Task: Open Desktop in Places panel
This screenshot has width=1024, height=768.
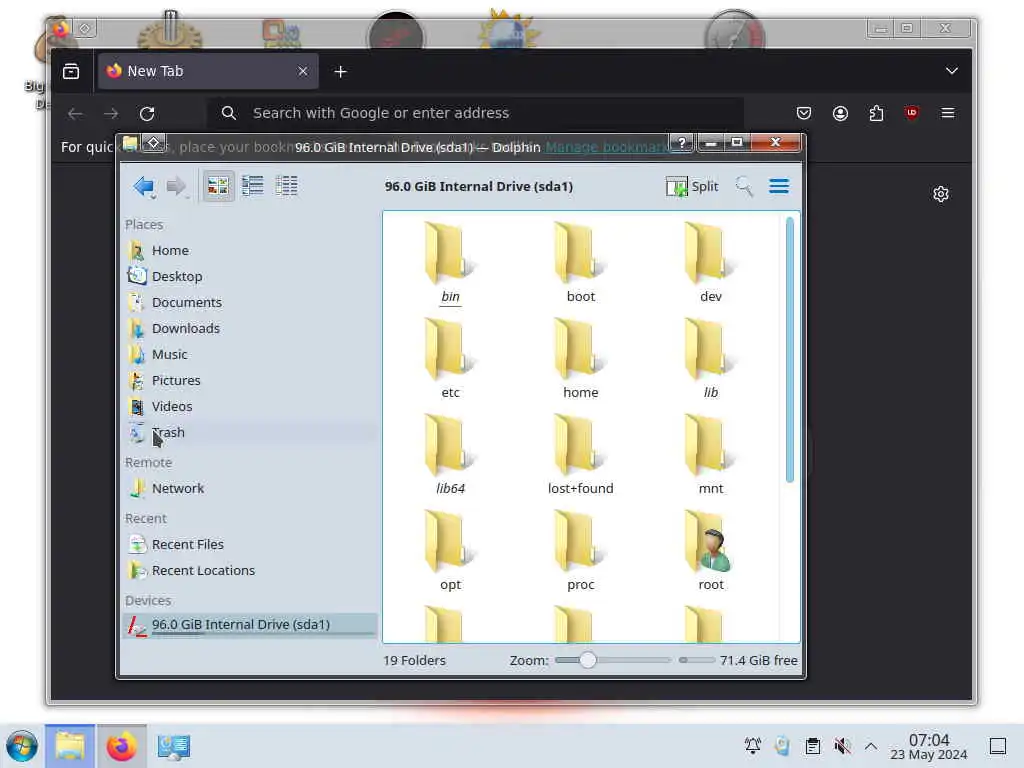Action: 248,276
